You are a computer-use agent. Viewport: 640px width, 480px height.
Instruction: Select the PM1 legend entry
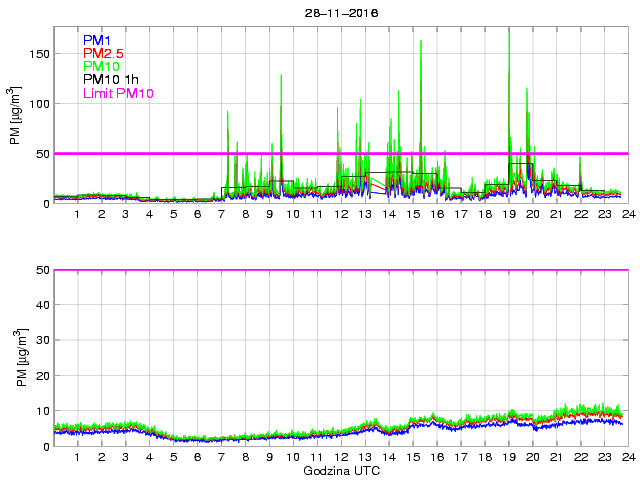96,40
